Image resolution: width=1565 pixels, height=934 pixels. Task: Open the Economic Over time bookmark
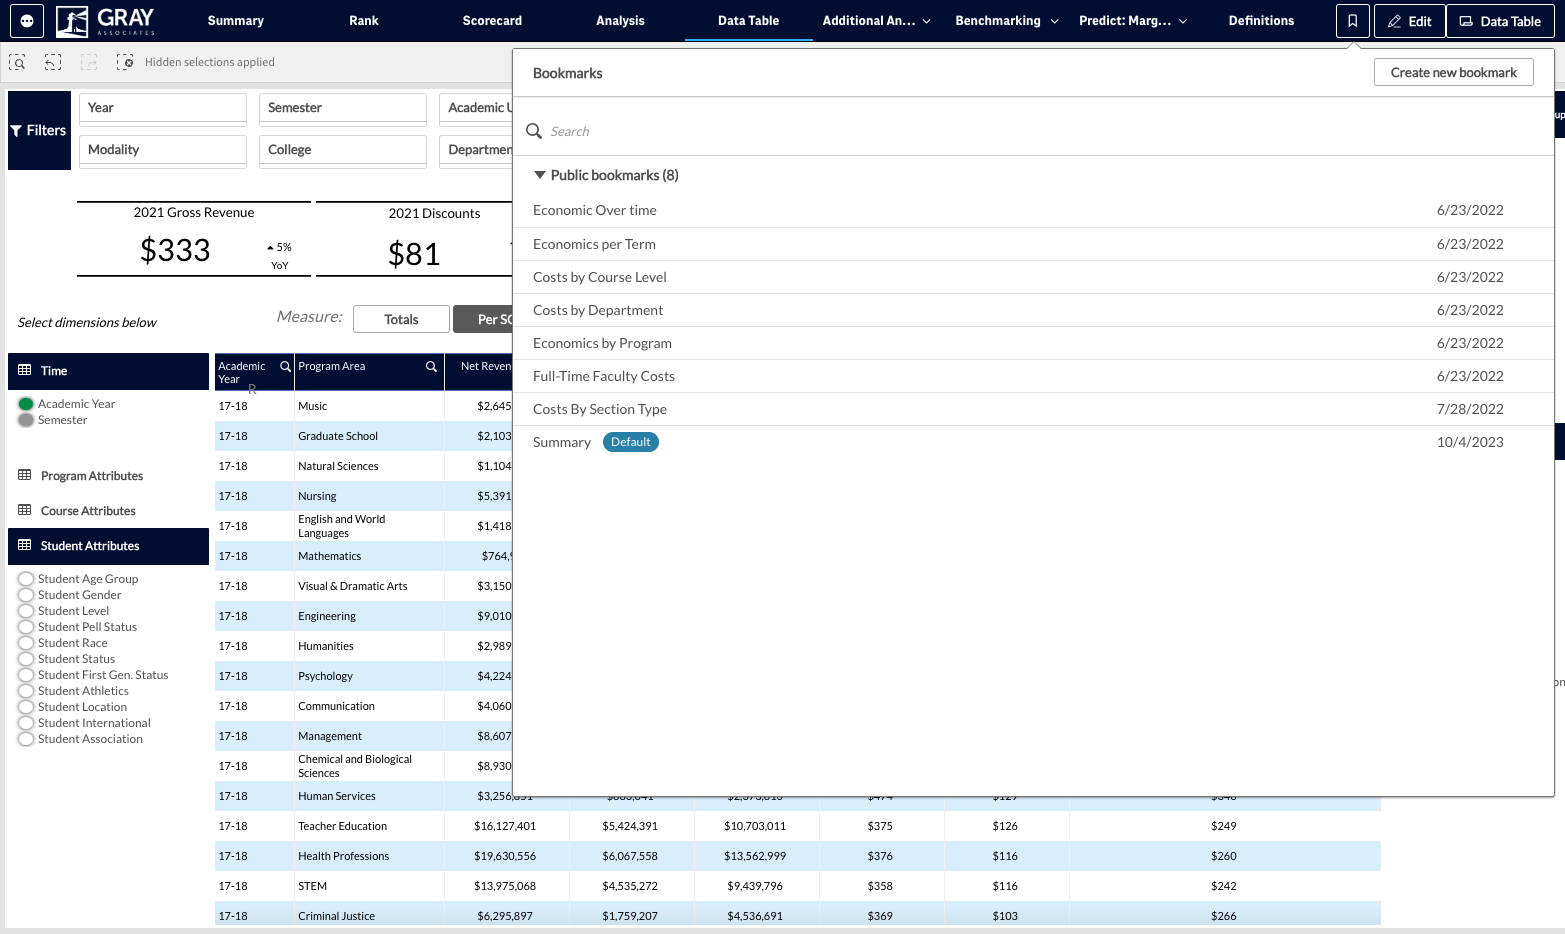(1033, 210)
